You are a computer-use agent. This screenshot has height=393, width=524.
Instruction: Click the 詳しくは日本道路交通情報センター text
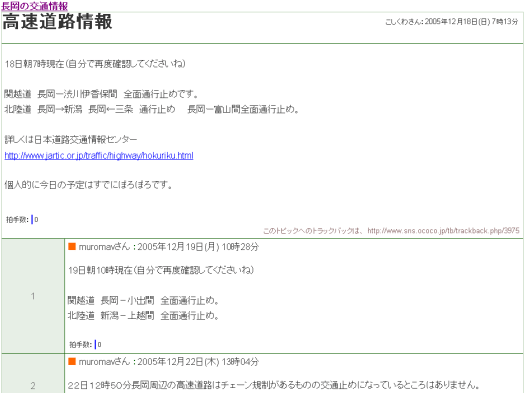[71, 139]
